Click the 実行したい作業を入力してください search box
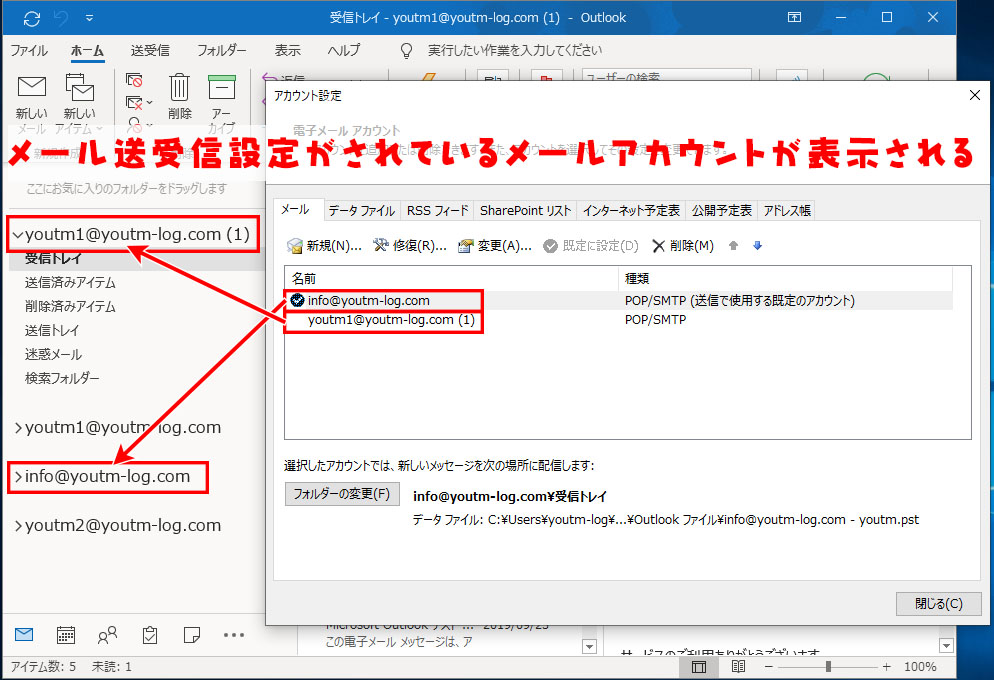The width and height of the screenshot is (994, 680). click(515, 51)
